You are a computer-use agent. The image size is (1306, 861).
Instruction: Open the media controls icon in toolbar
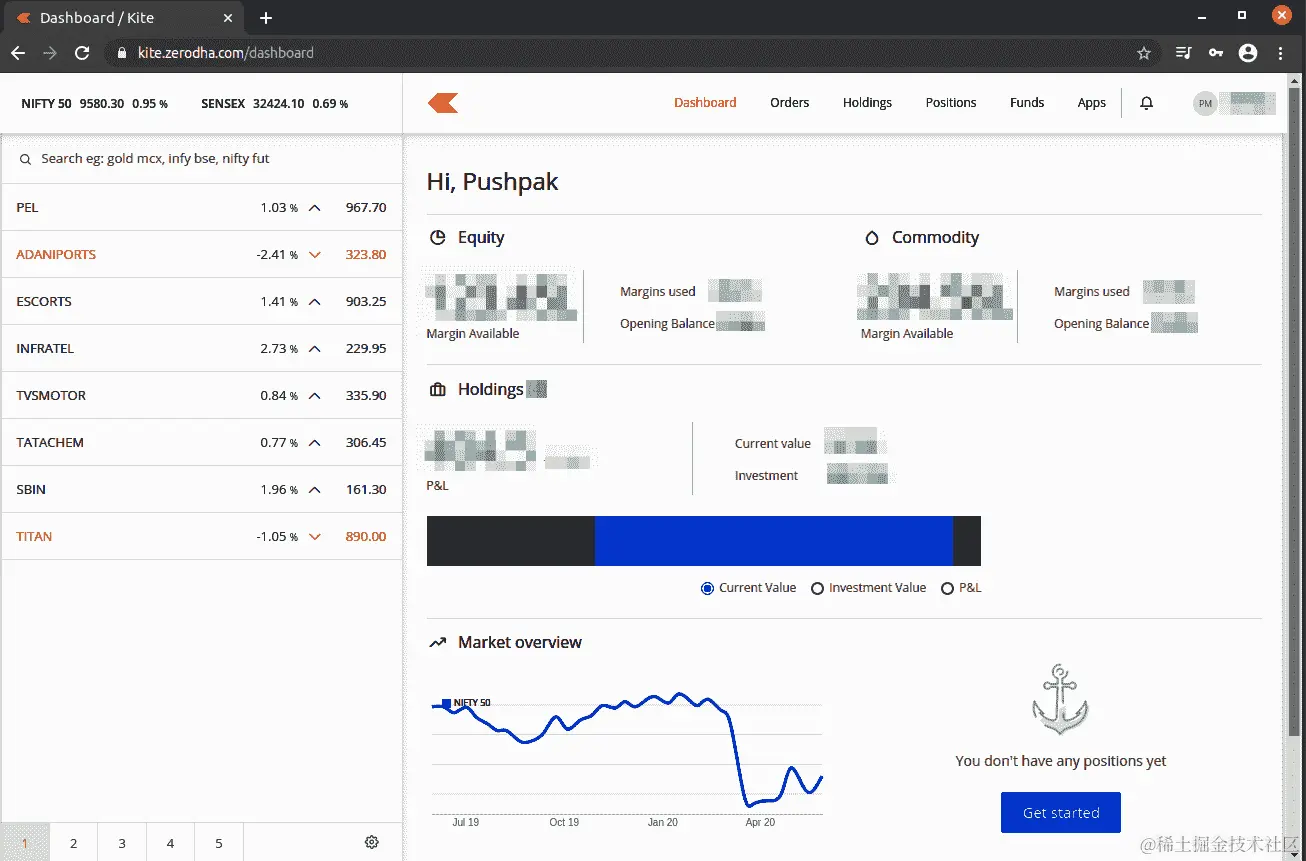point(1183,53)
